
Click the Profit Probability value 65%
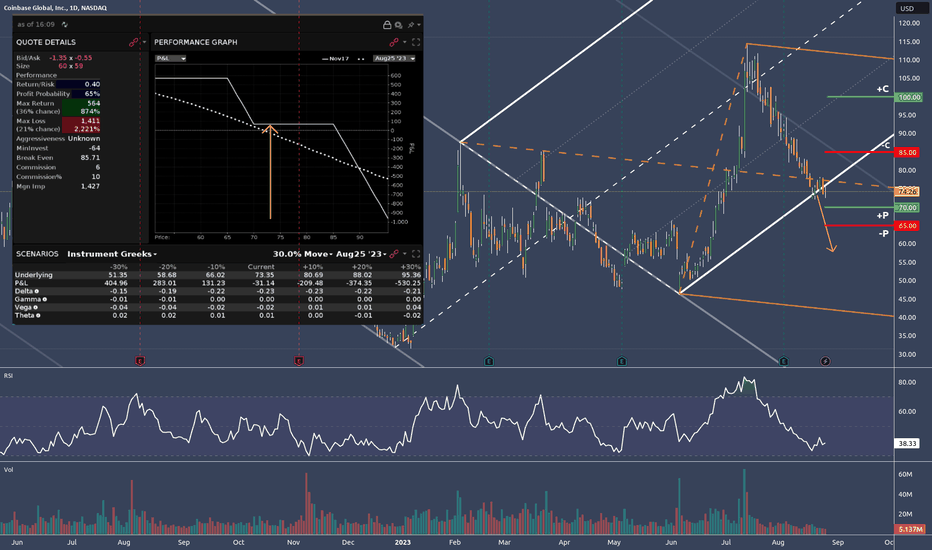tap(92, 94)
